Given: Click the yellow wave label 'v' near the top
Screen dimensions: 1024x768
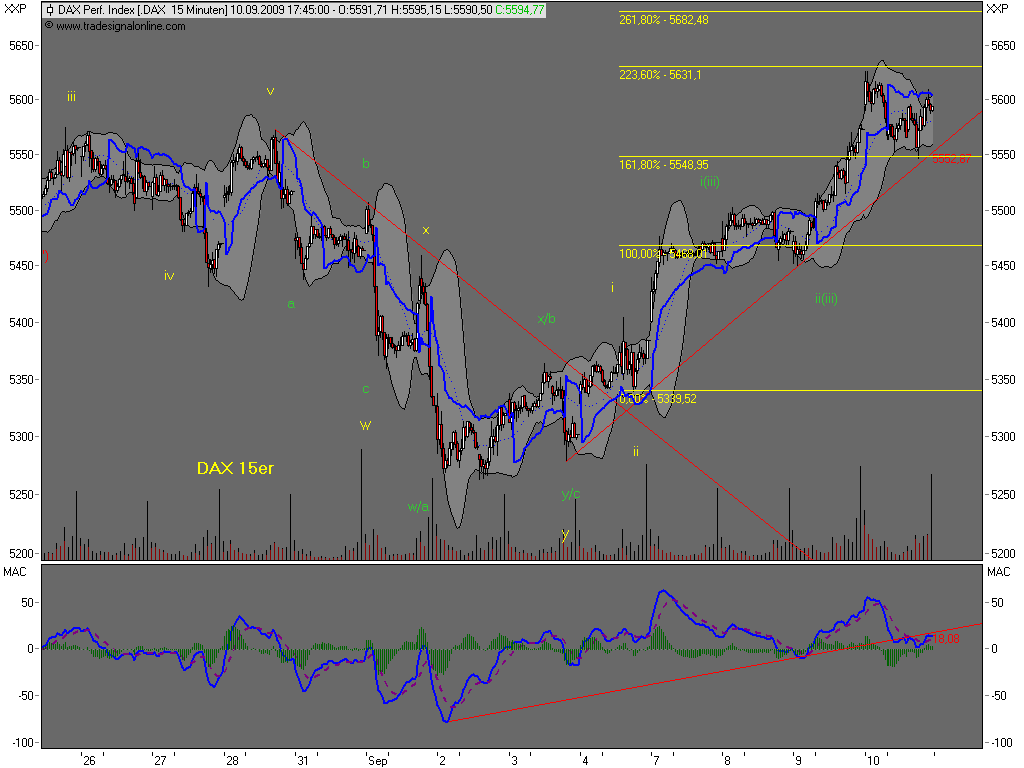Looking at the screenshot, I should (x=270, y=91).
